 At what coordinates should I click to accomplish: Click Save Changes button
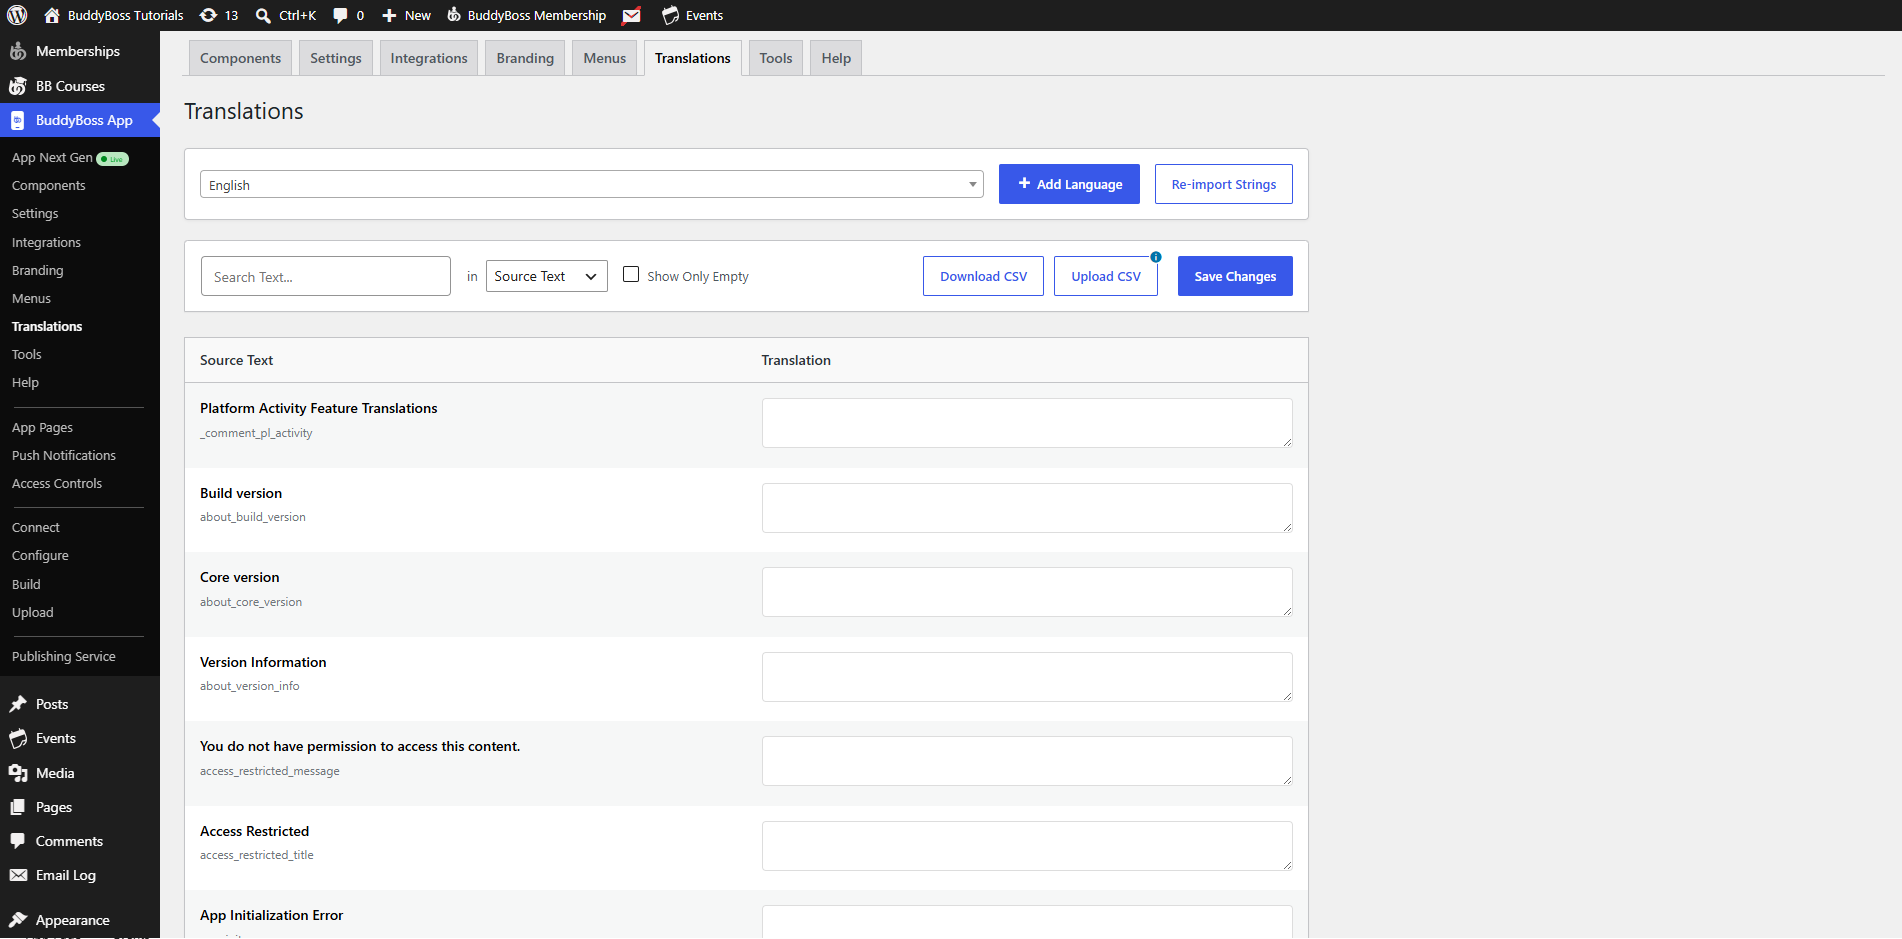tap(1235, 276)
